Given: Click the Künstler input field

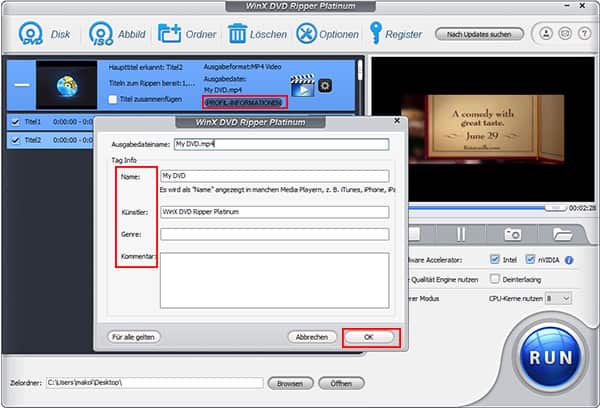Looking at the screenshot, I should (x=275, y=212).
